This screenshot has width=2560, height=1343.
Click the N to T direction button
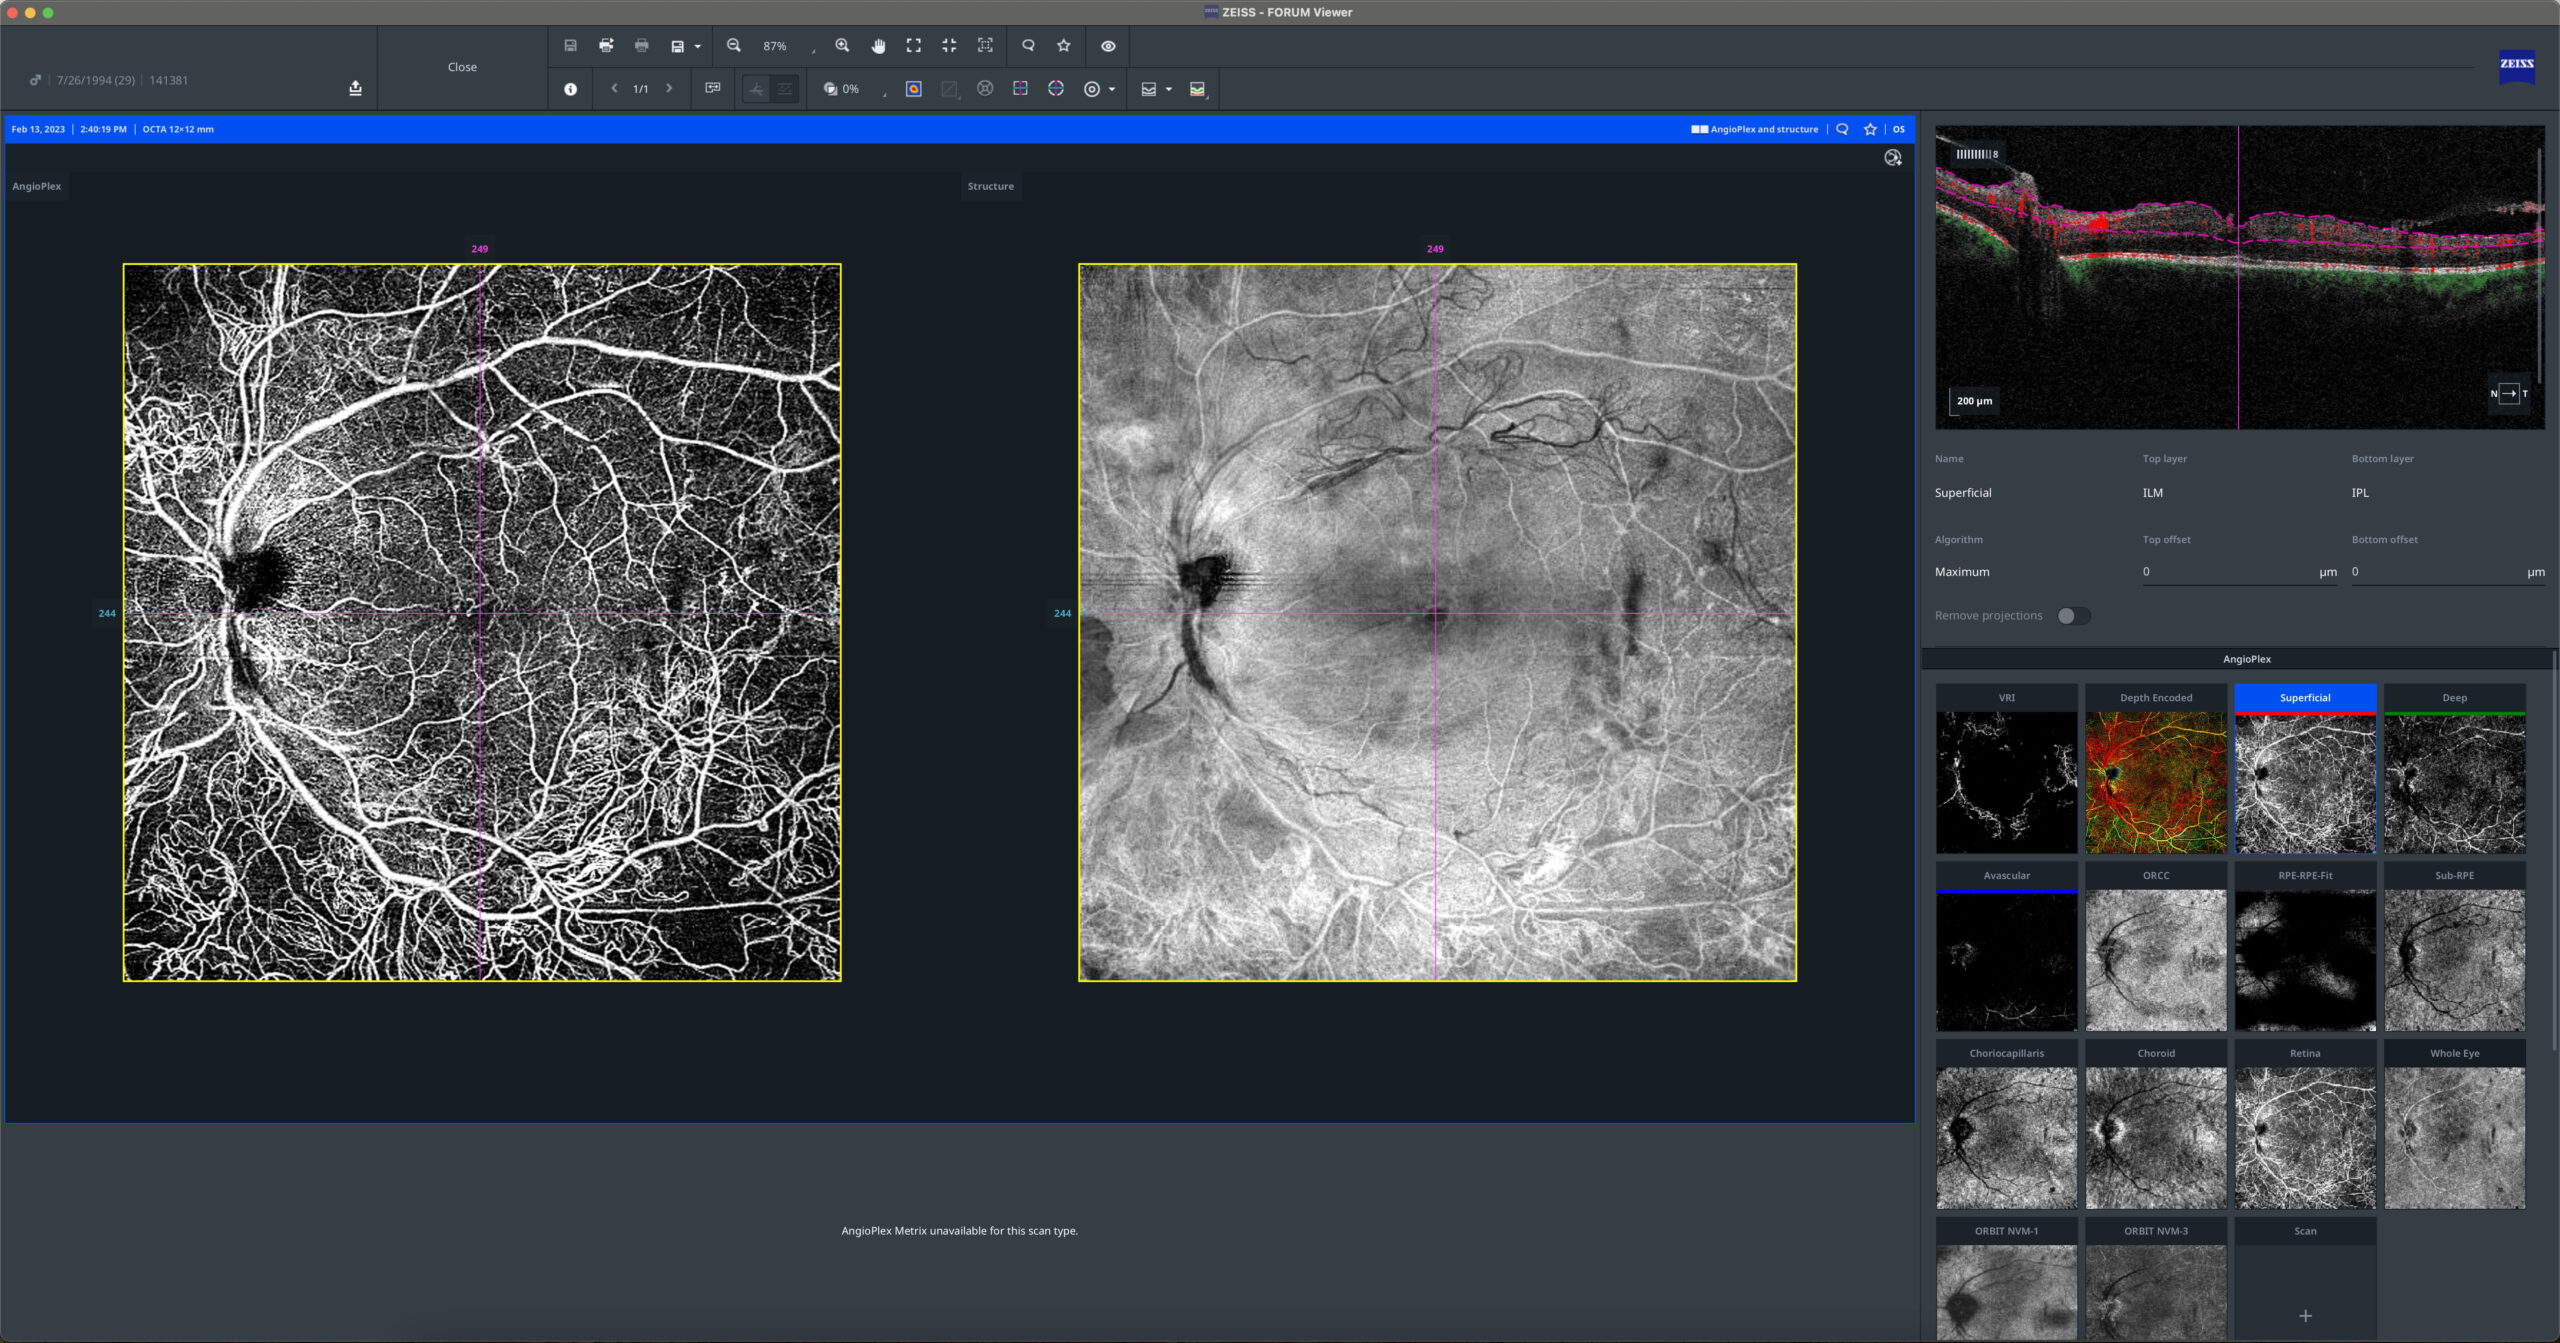2509,393
